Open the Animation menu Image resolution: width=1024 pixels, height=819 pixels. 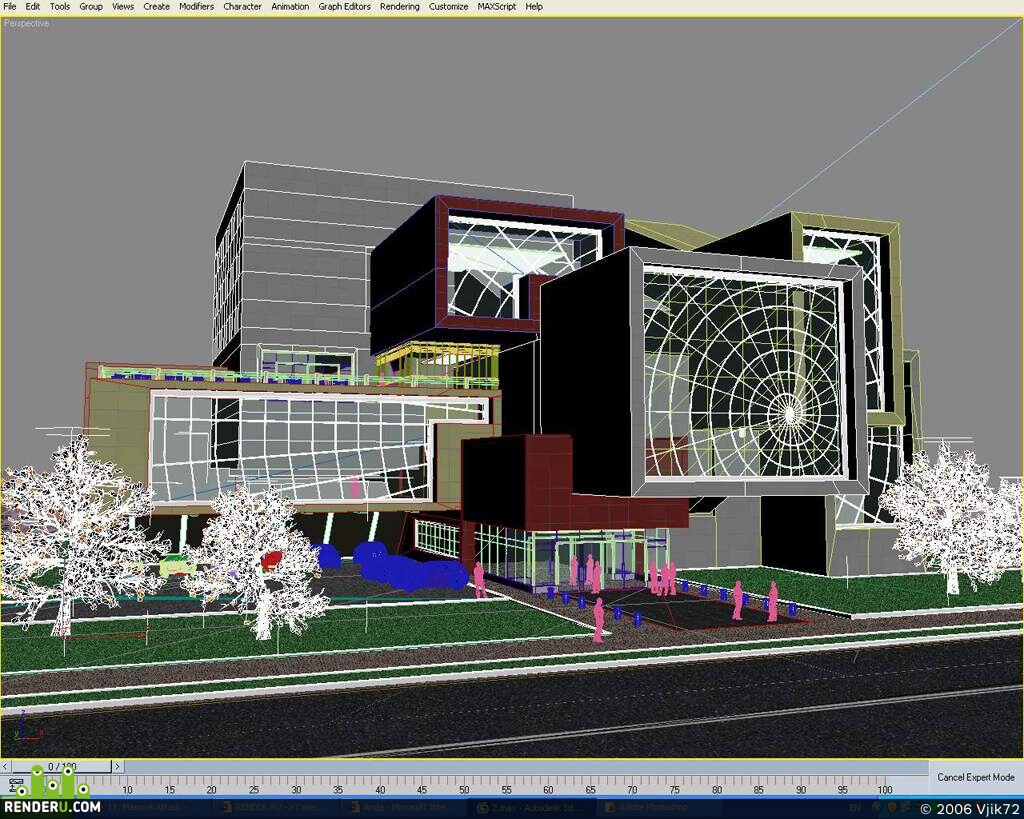click(x=290, y=7)
